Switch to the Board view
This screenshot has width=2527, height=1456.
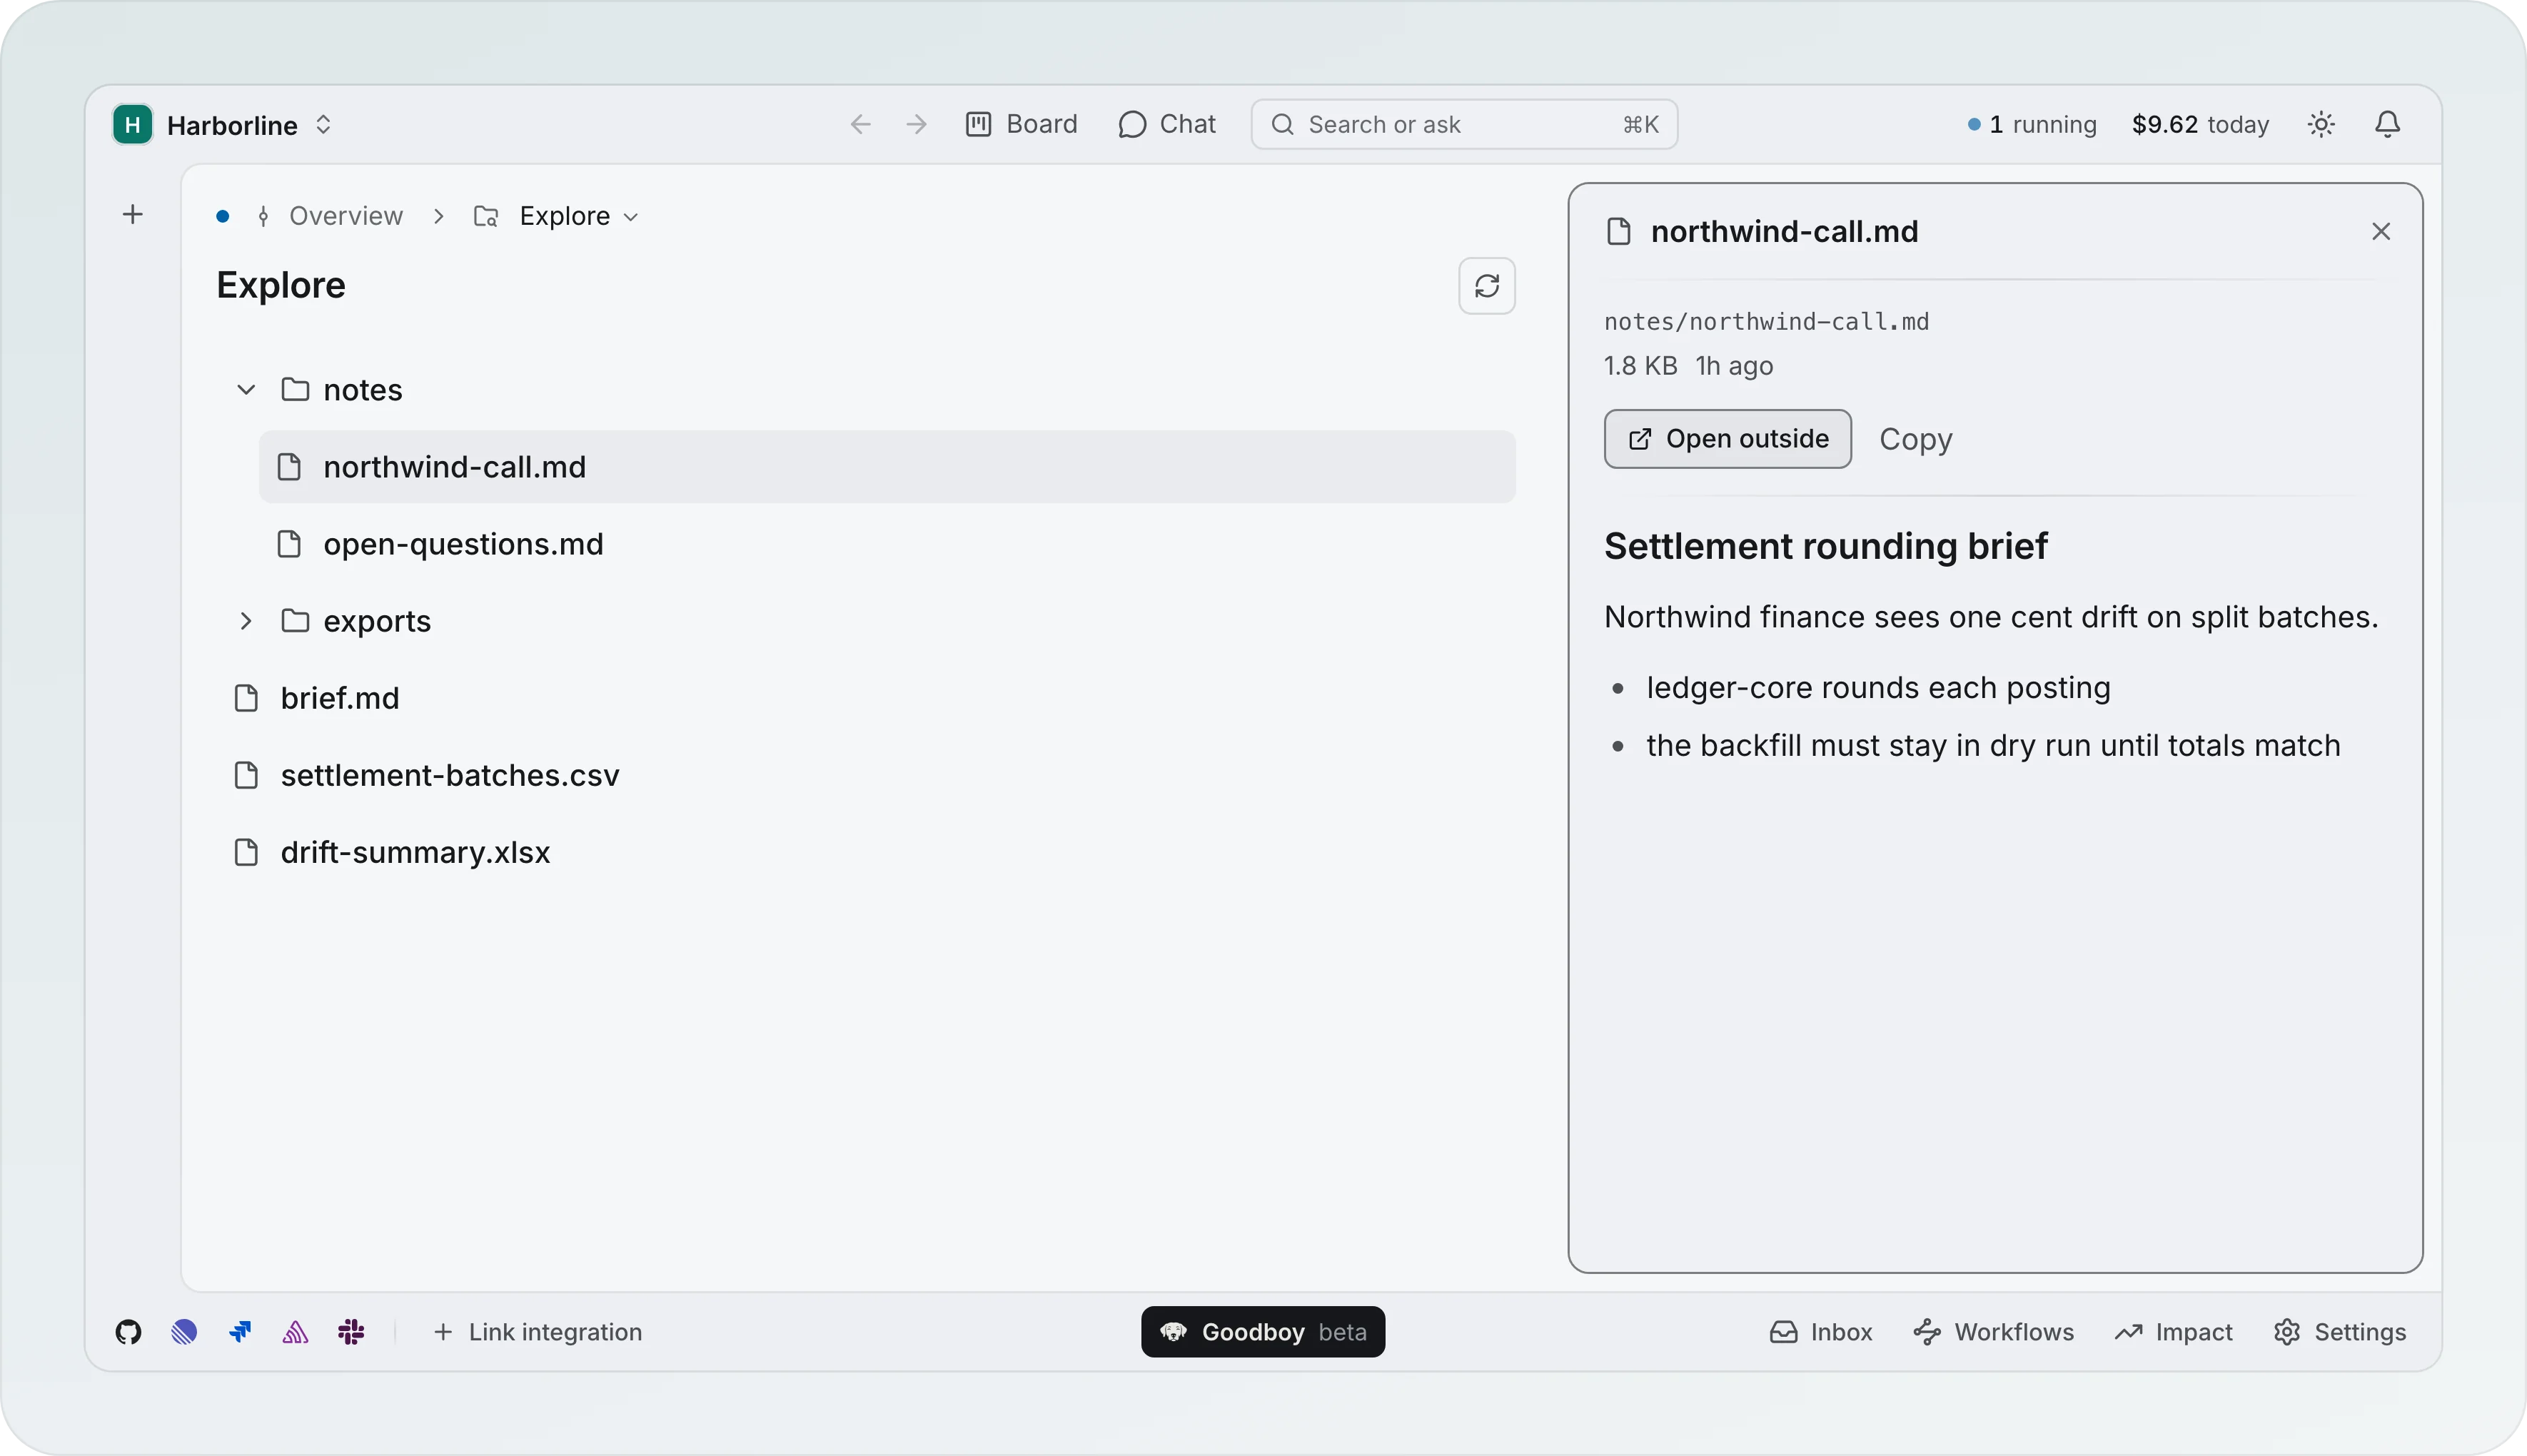coord(1022,124)
